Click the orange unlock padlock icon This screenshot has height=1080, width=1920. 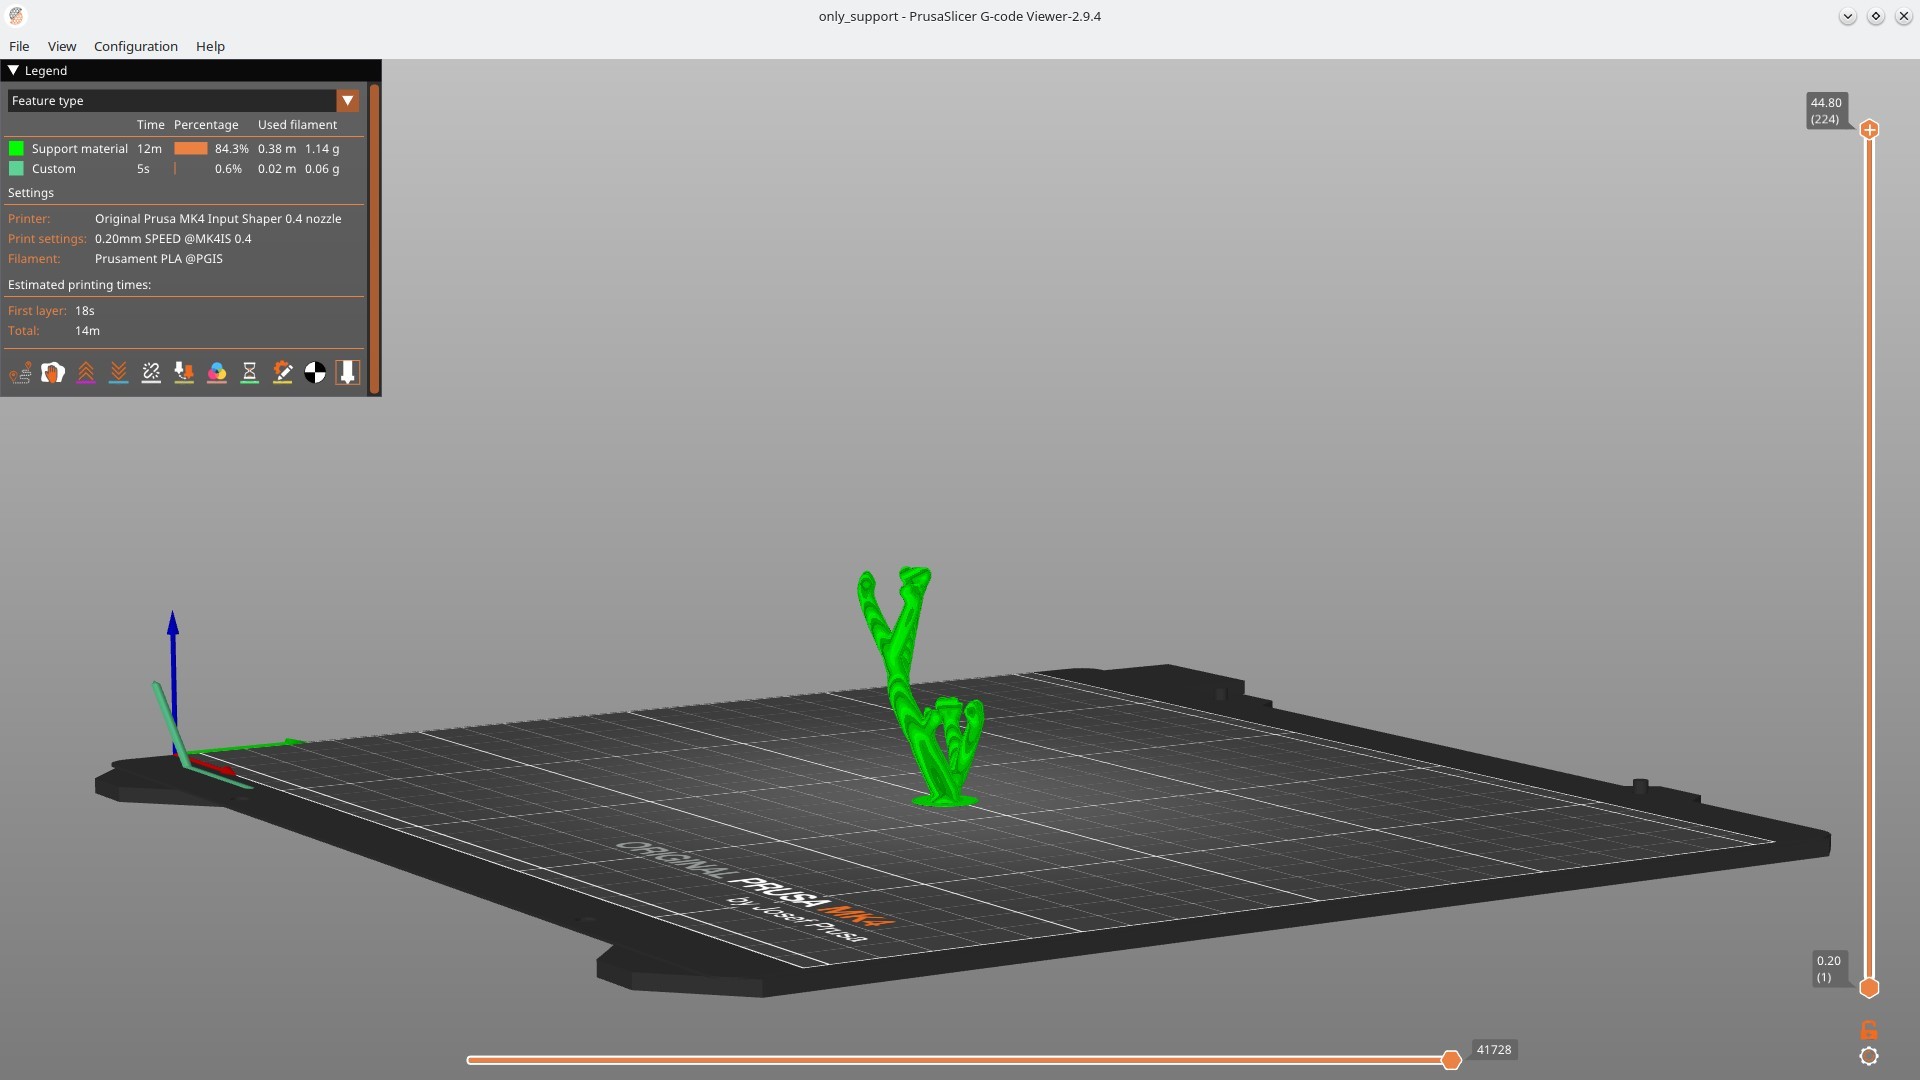[1869, 1030]
